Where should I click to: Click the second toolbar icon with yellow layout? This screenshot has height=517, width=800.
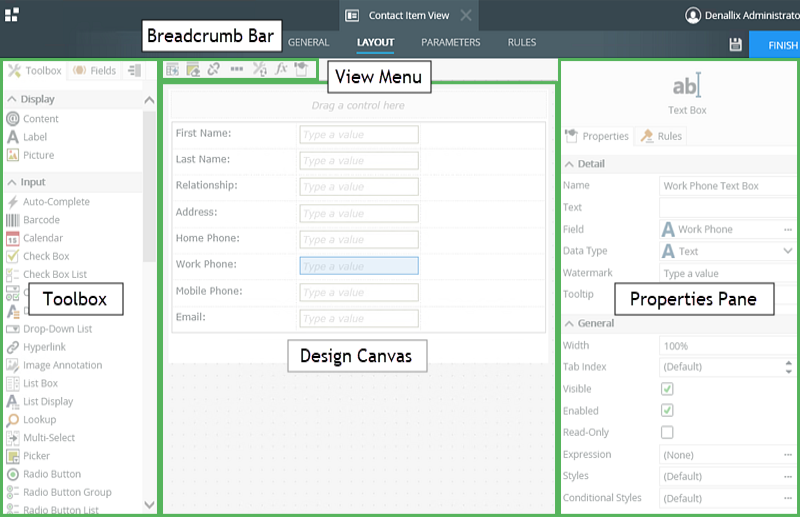(x=193, y=69)
